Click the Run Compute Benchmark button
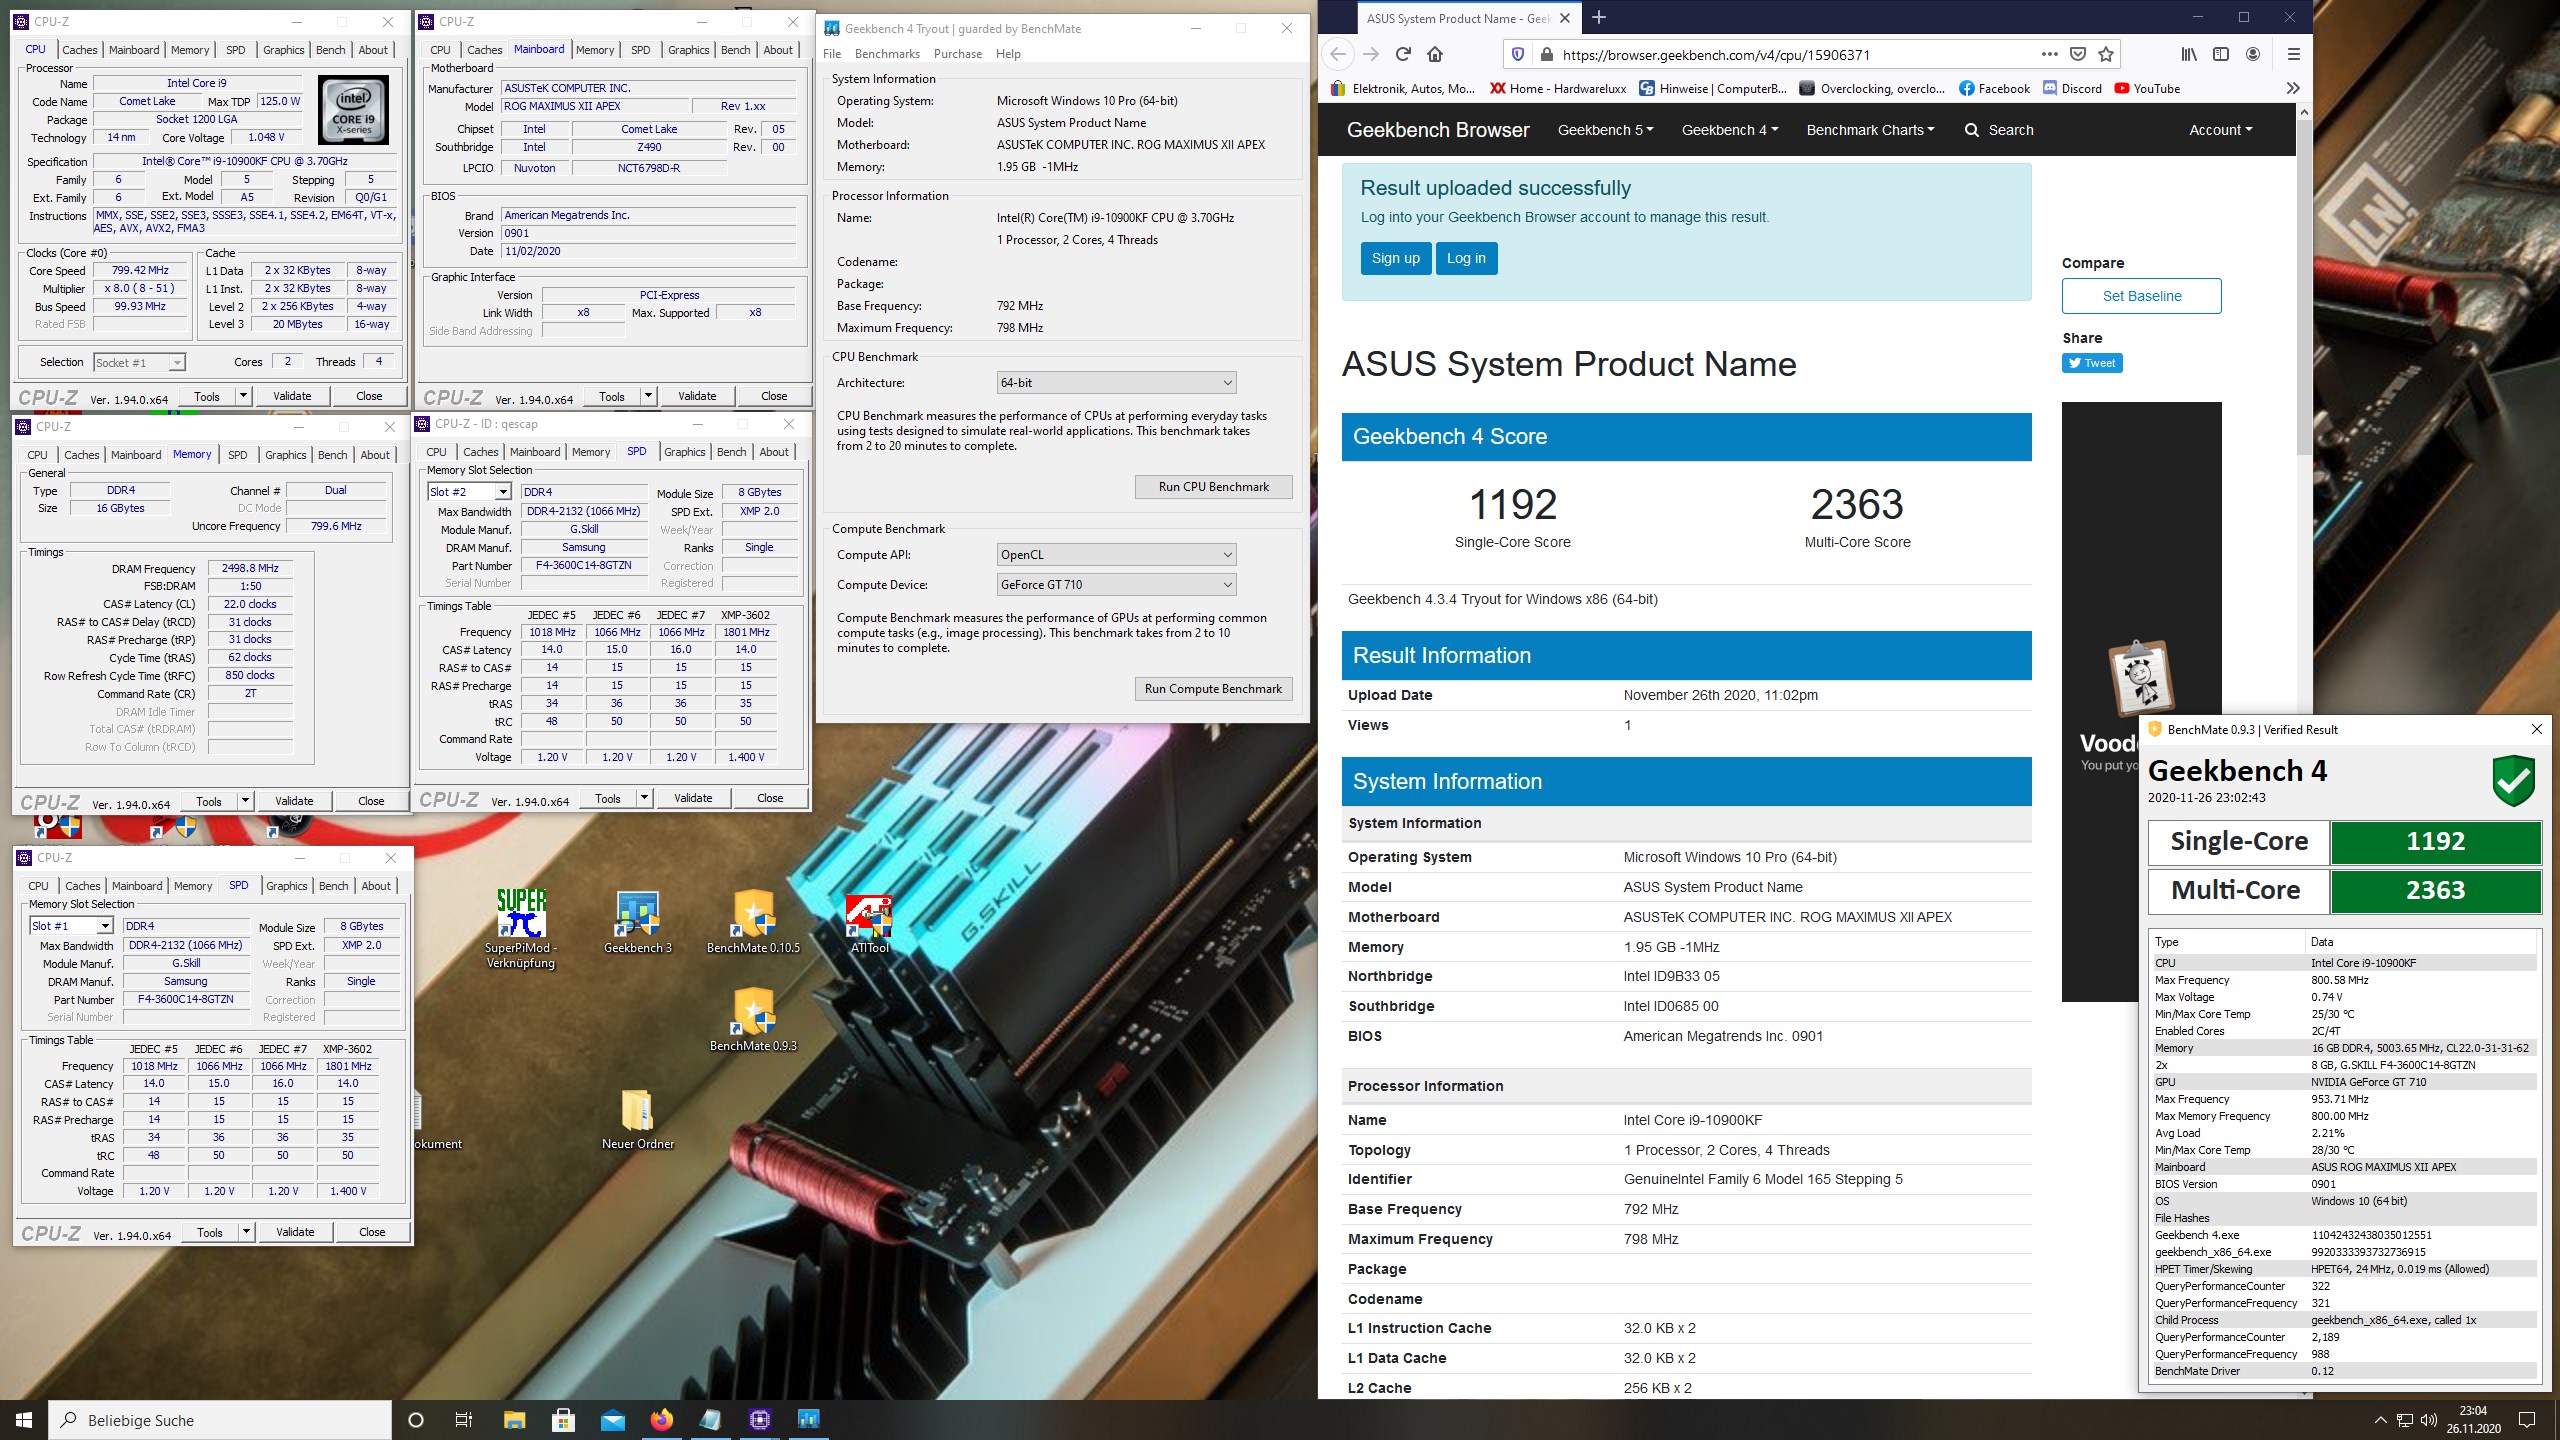2560x1440 pixels. click(x=1213, y=689)
